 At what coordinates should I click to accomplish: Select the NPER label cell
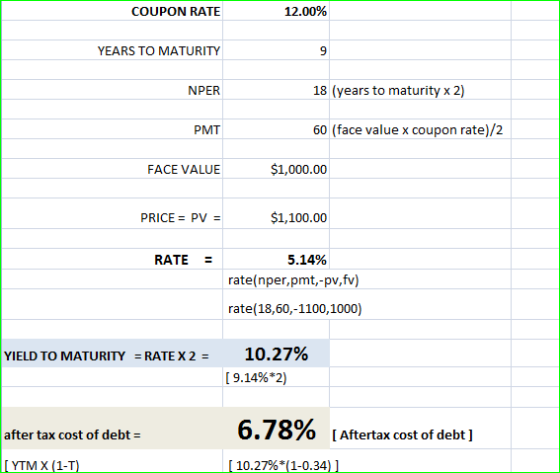pyautogui.click(x=204, y=90)
